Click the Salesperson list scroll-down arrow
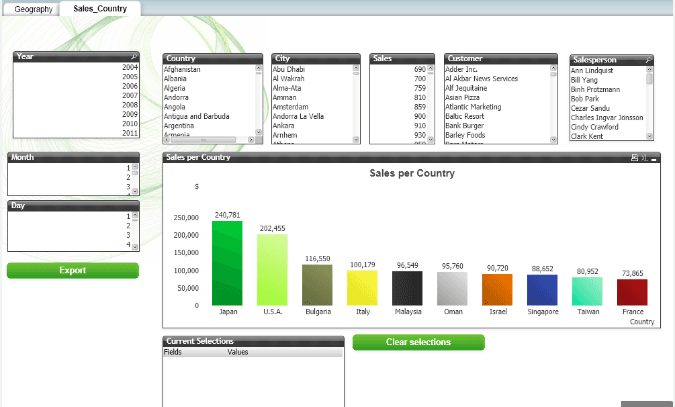This screenshot has width=675, height=407. coord(649,136)
